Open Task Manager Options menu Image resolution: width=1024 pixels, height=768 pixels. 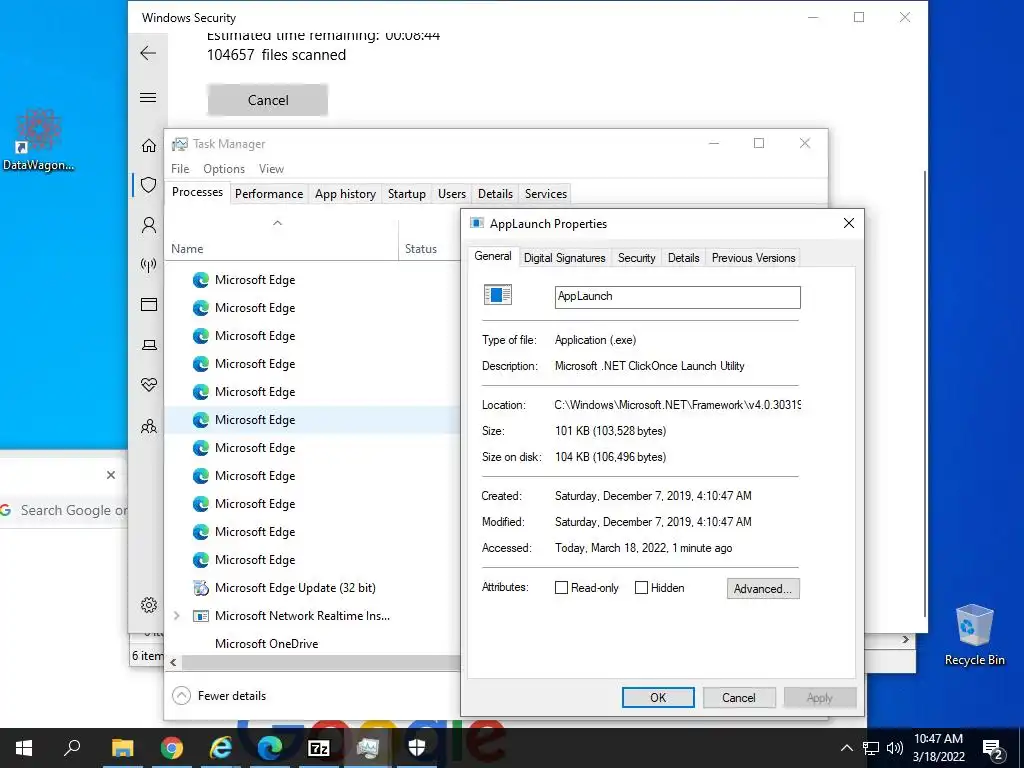tap(224, 168)
